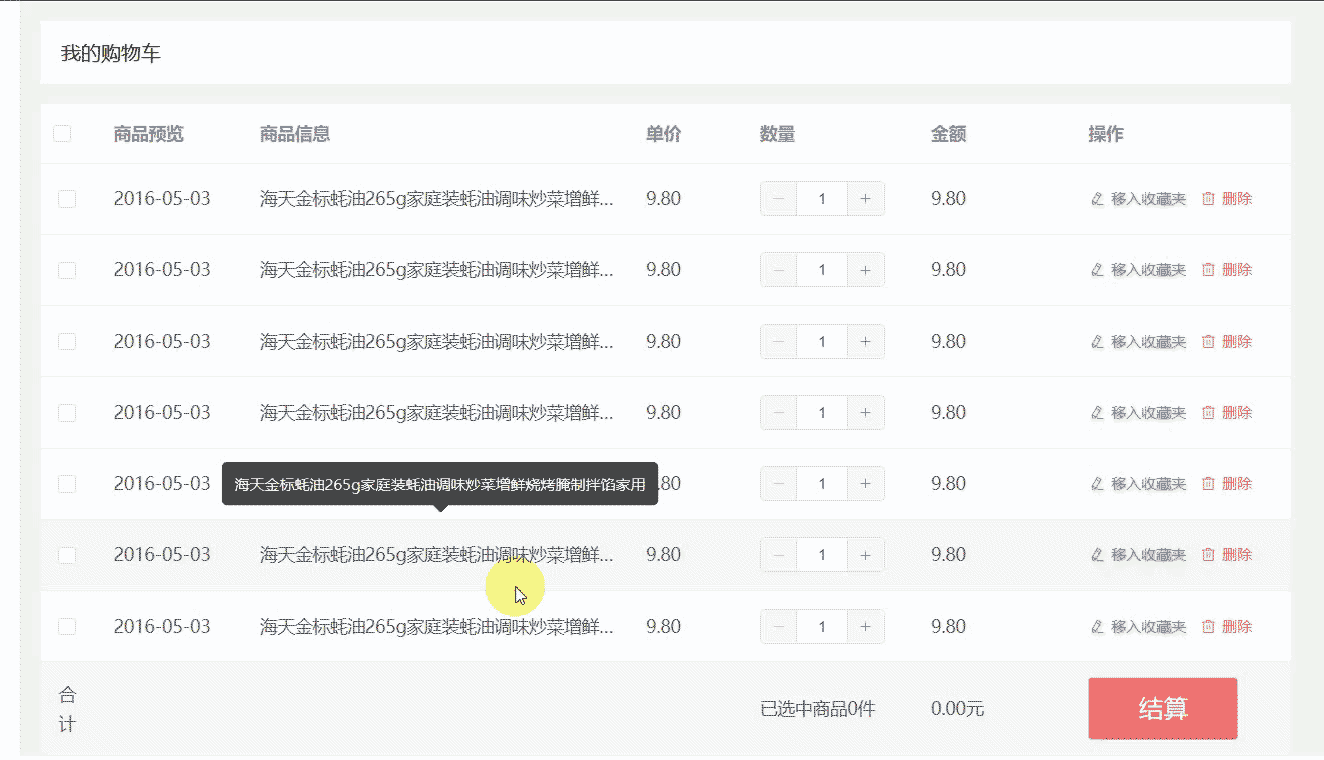Check the last row's product checkbox
The height and width of the screenshot is (760, 1324).
(67, 626)
